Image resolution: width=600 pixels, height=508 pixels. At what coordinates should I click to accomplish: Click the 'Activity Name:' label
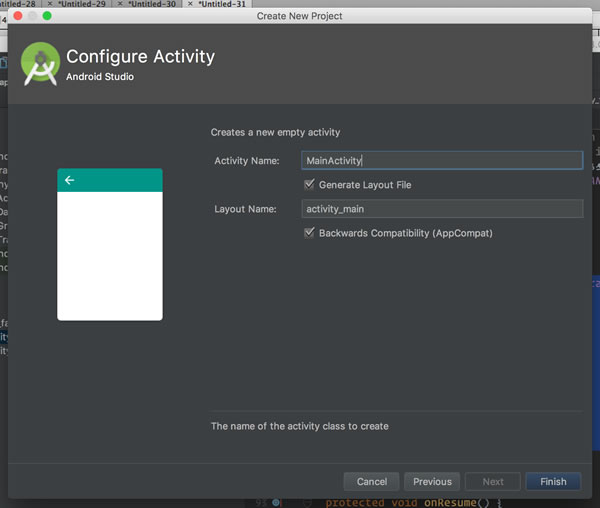247,161
